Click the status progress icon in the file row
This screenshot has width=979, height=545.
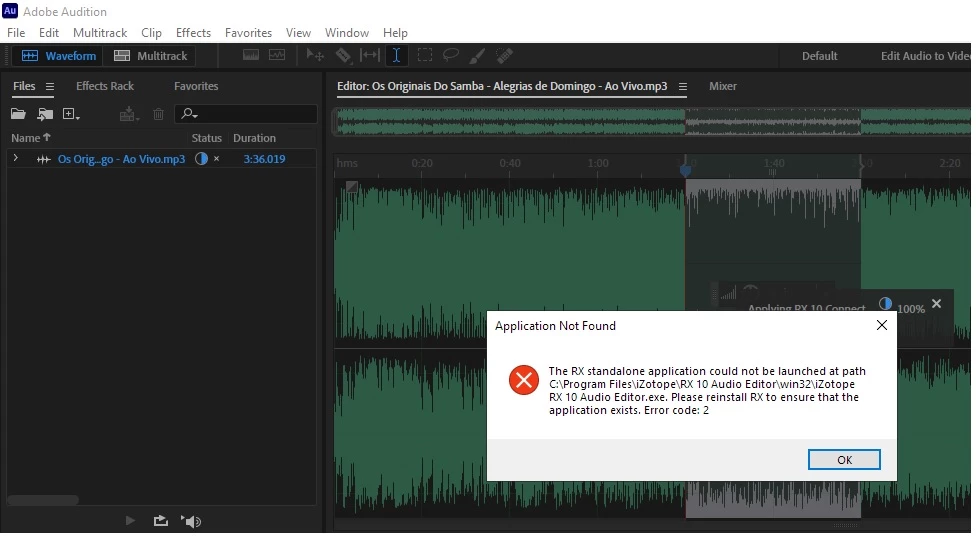pos(201,159)
